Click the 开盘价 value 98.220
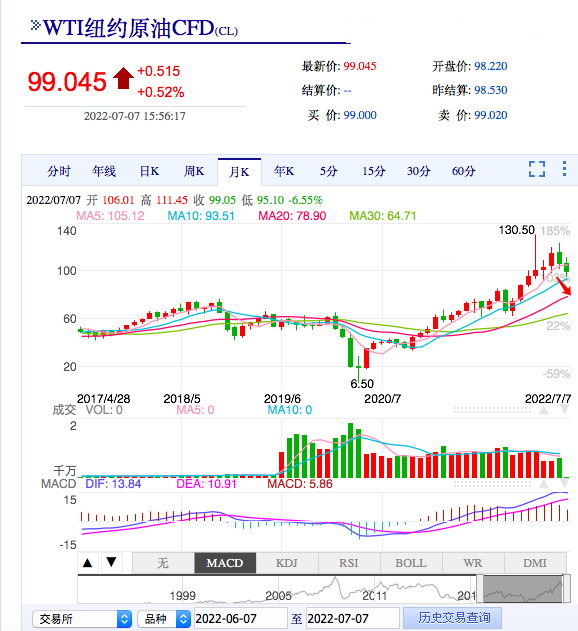Image resolution: width=578 pixels, height=631 pixels. (x=491, y=66)
